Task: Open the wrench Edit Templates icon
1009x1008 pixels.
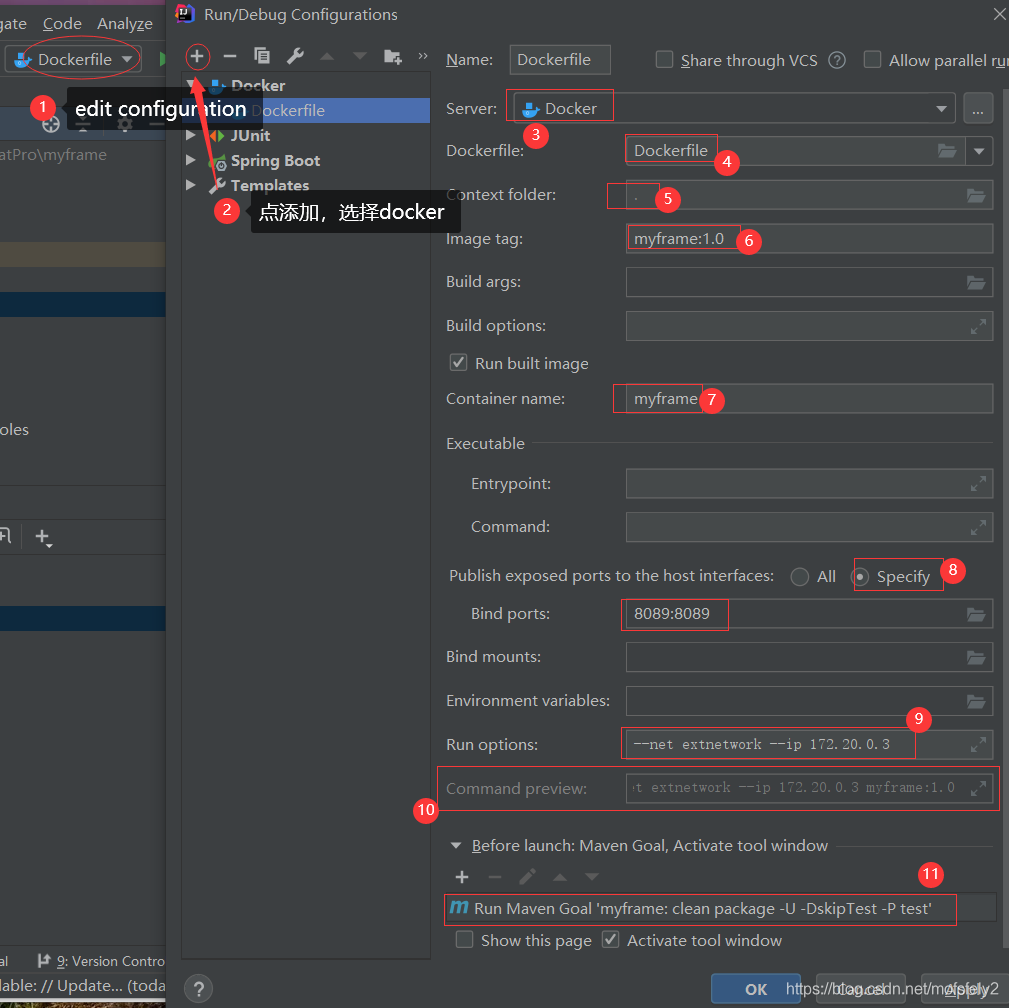Action: pyautogui.click(x=295, y=56)
